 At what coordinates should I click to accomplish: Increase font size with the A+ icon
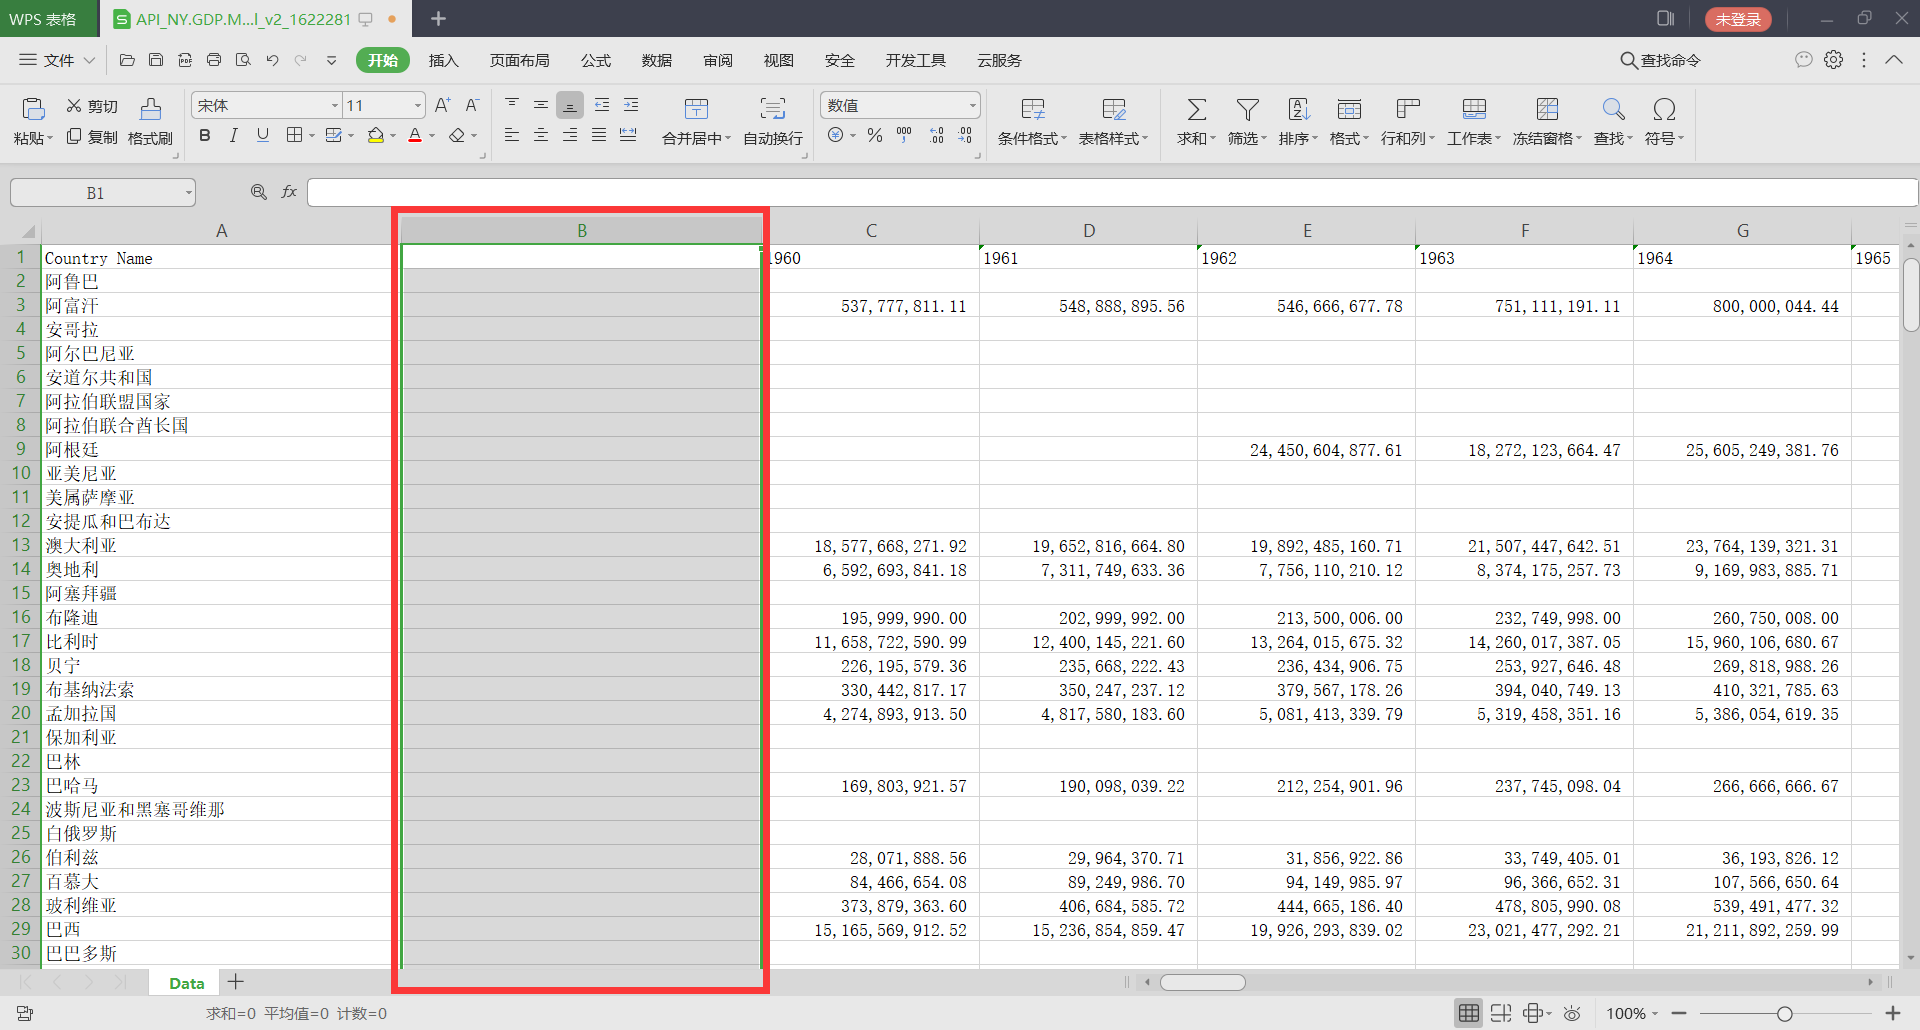443,105
